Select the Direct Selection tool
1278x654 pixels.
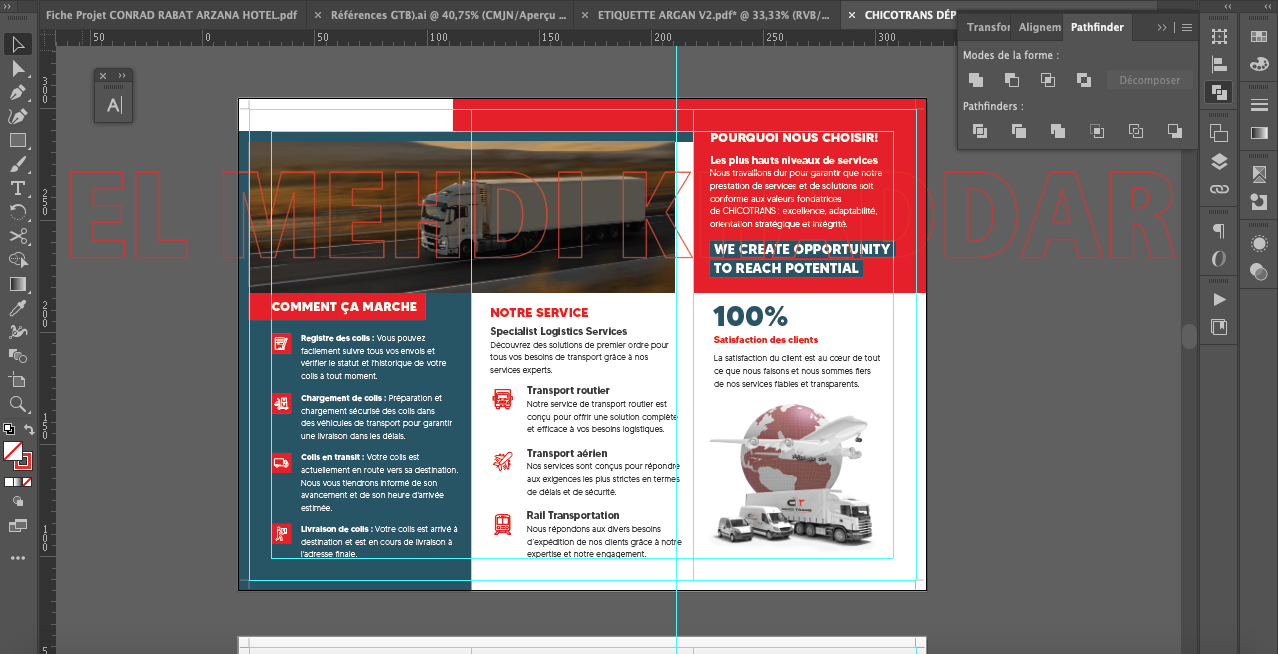pos(18,68)
